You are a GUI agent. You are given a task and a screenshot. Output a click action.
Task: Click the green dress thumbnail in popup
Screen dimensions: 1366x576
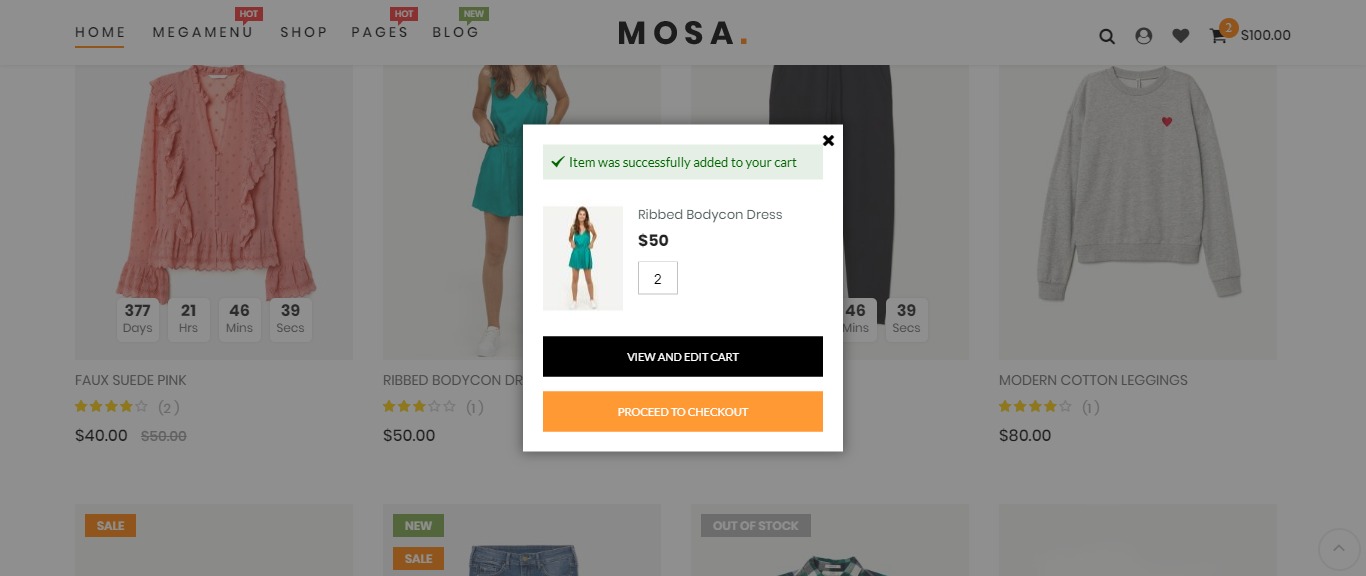click(x=583, y=259)
